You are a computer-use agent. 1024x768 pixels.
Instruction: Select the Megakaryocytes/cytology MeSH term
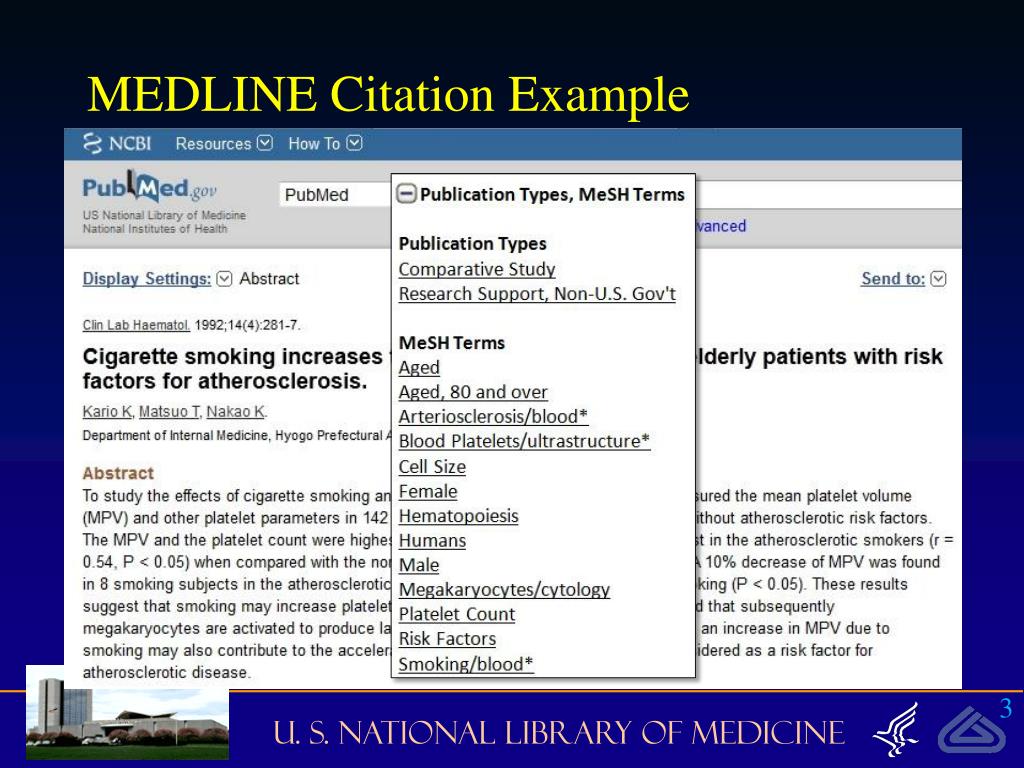pyautogui.click(x=504, y=590)
